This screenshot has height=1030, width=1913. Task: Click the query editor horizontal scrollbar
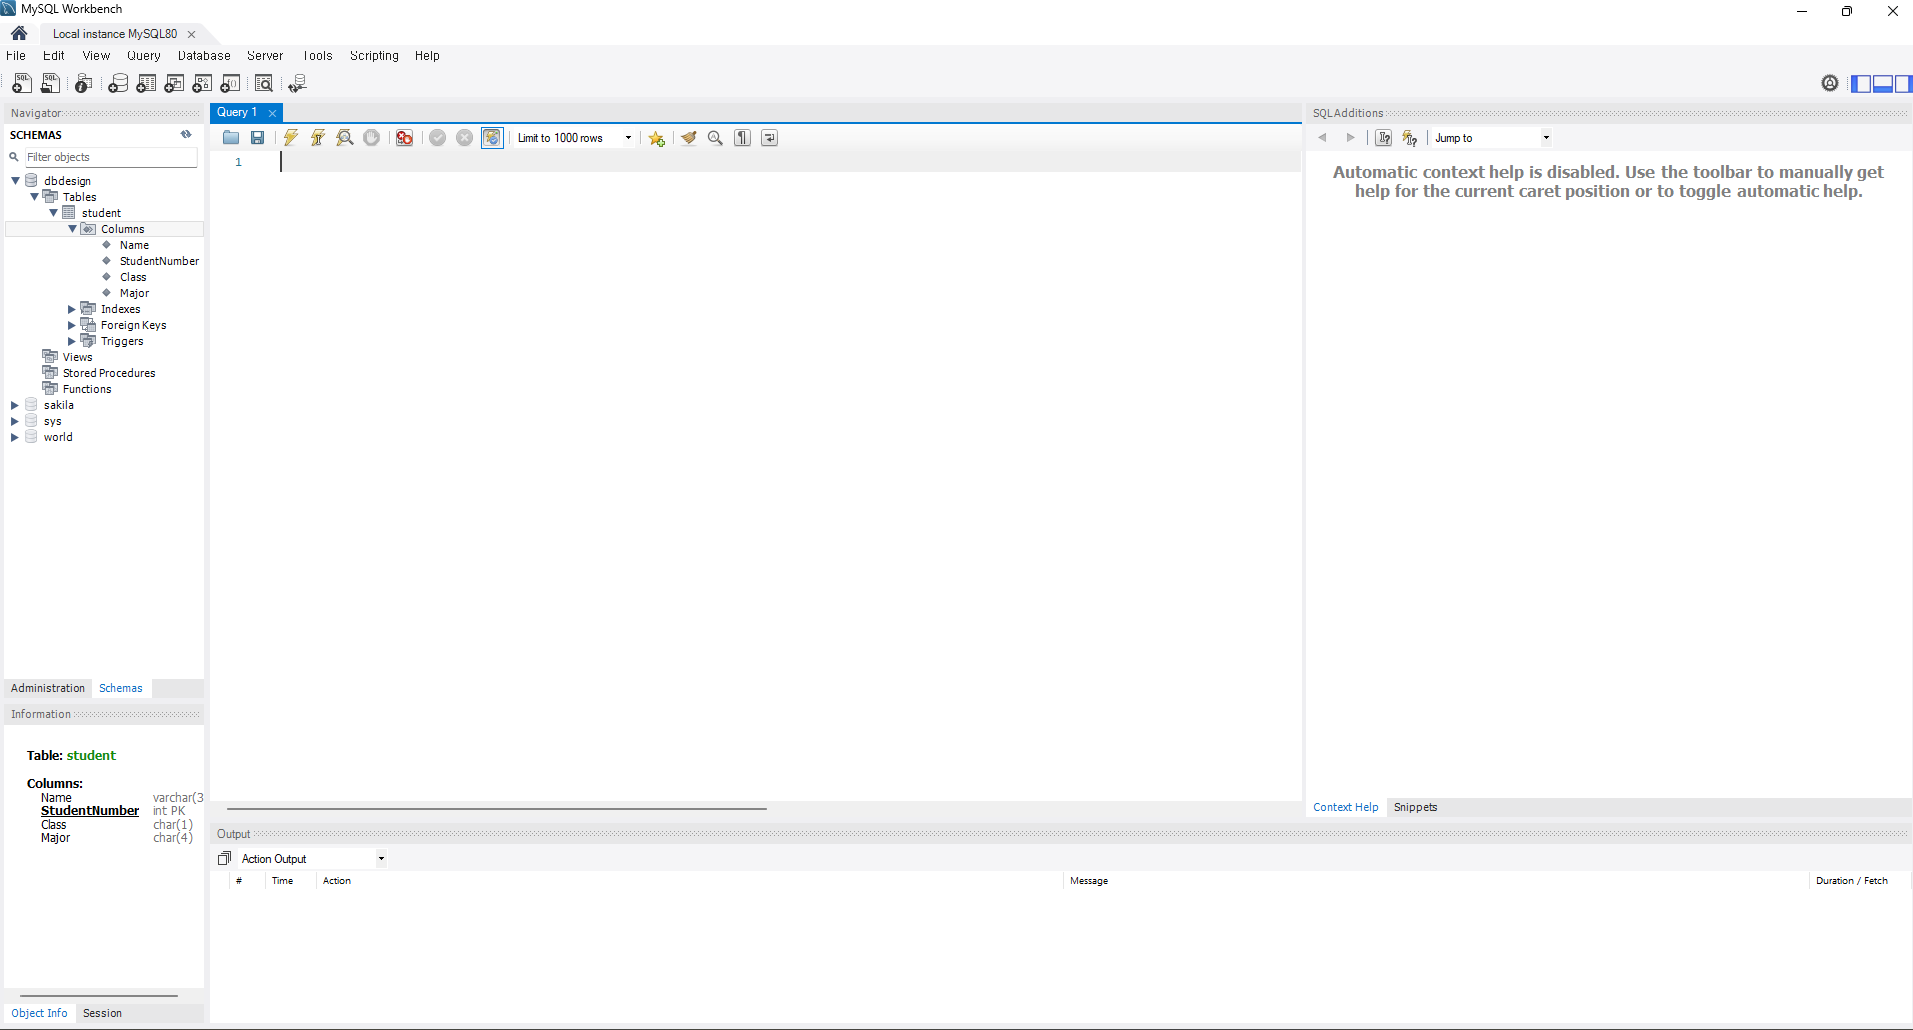[x=496, y=808]
